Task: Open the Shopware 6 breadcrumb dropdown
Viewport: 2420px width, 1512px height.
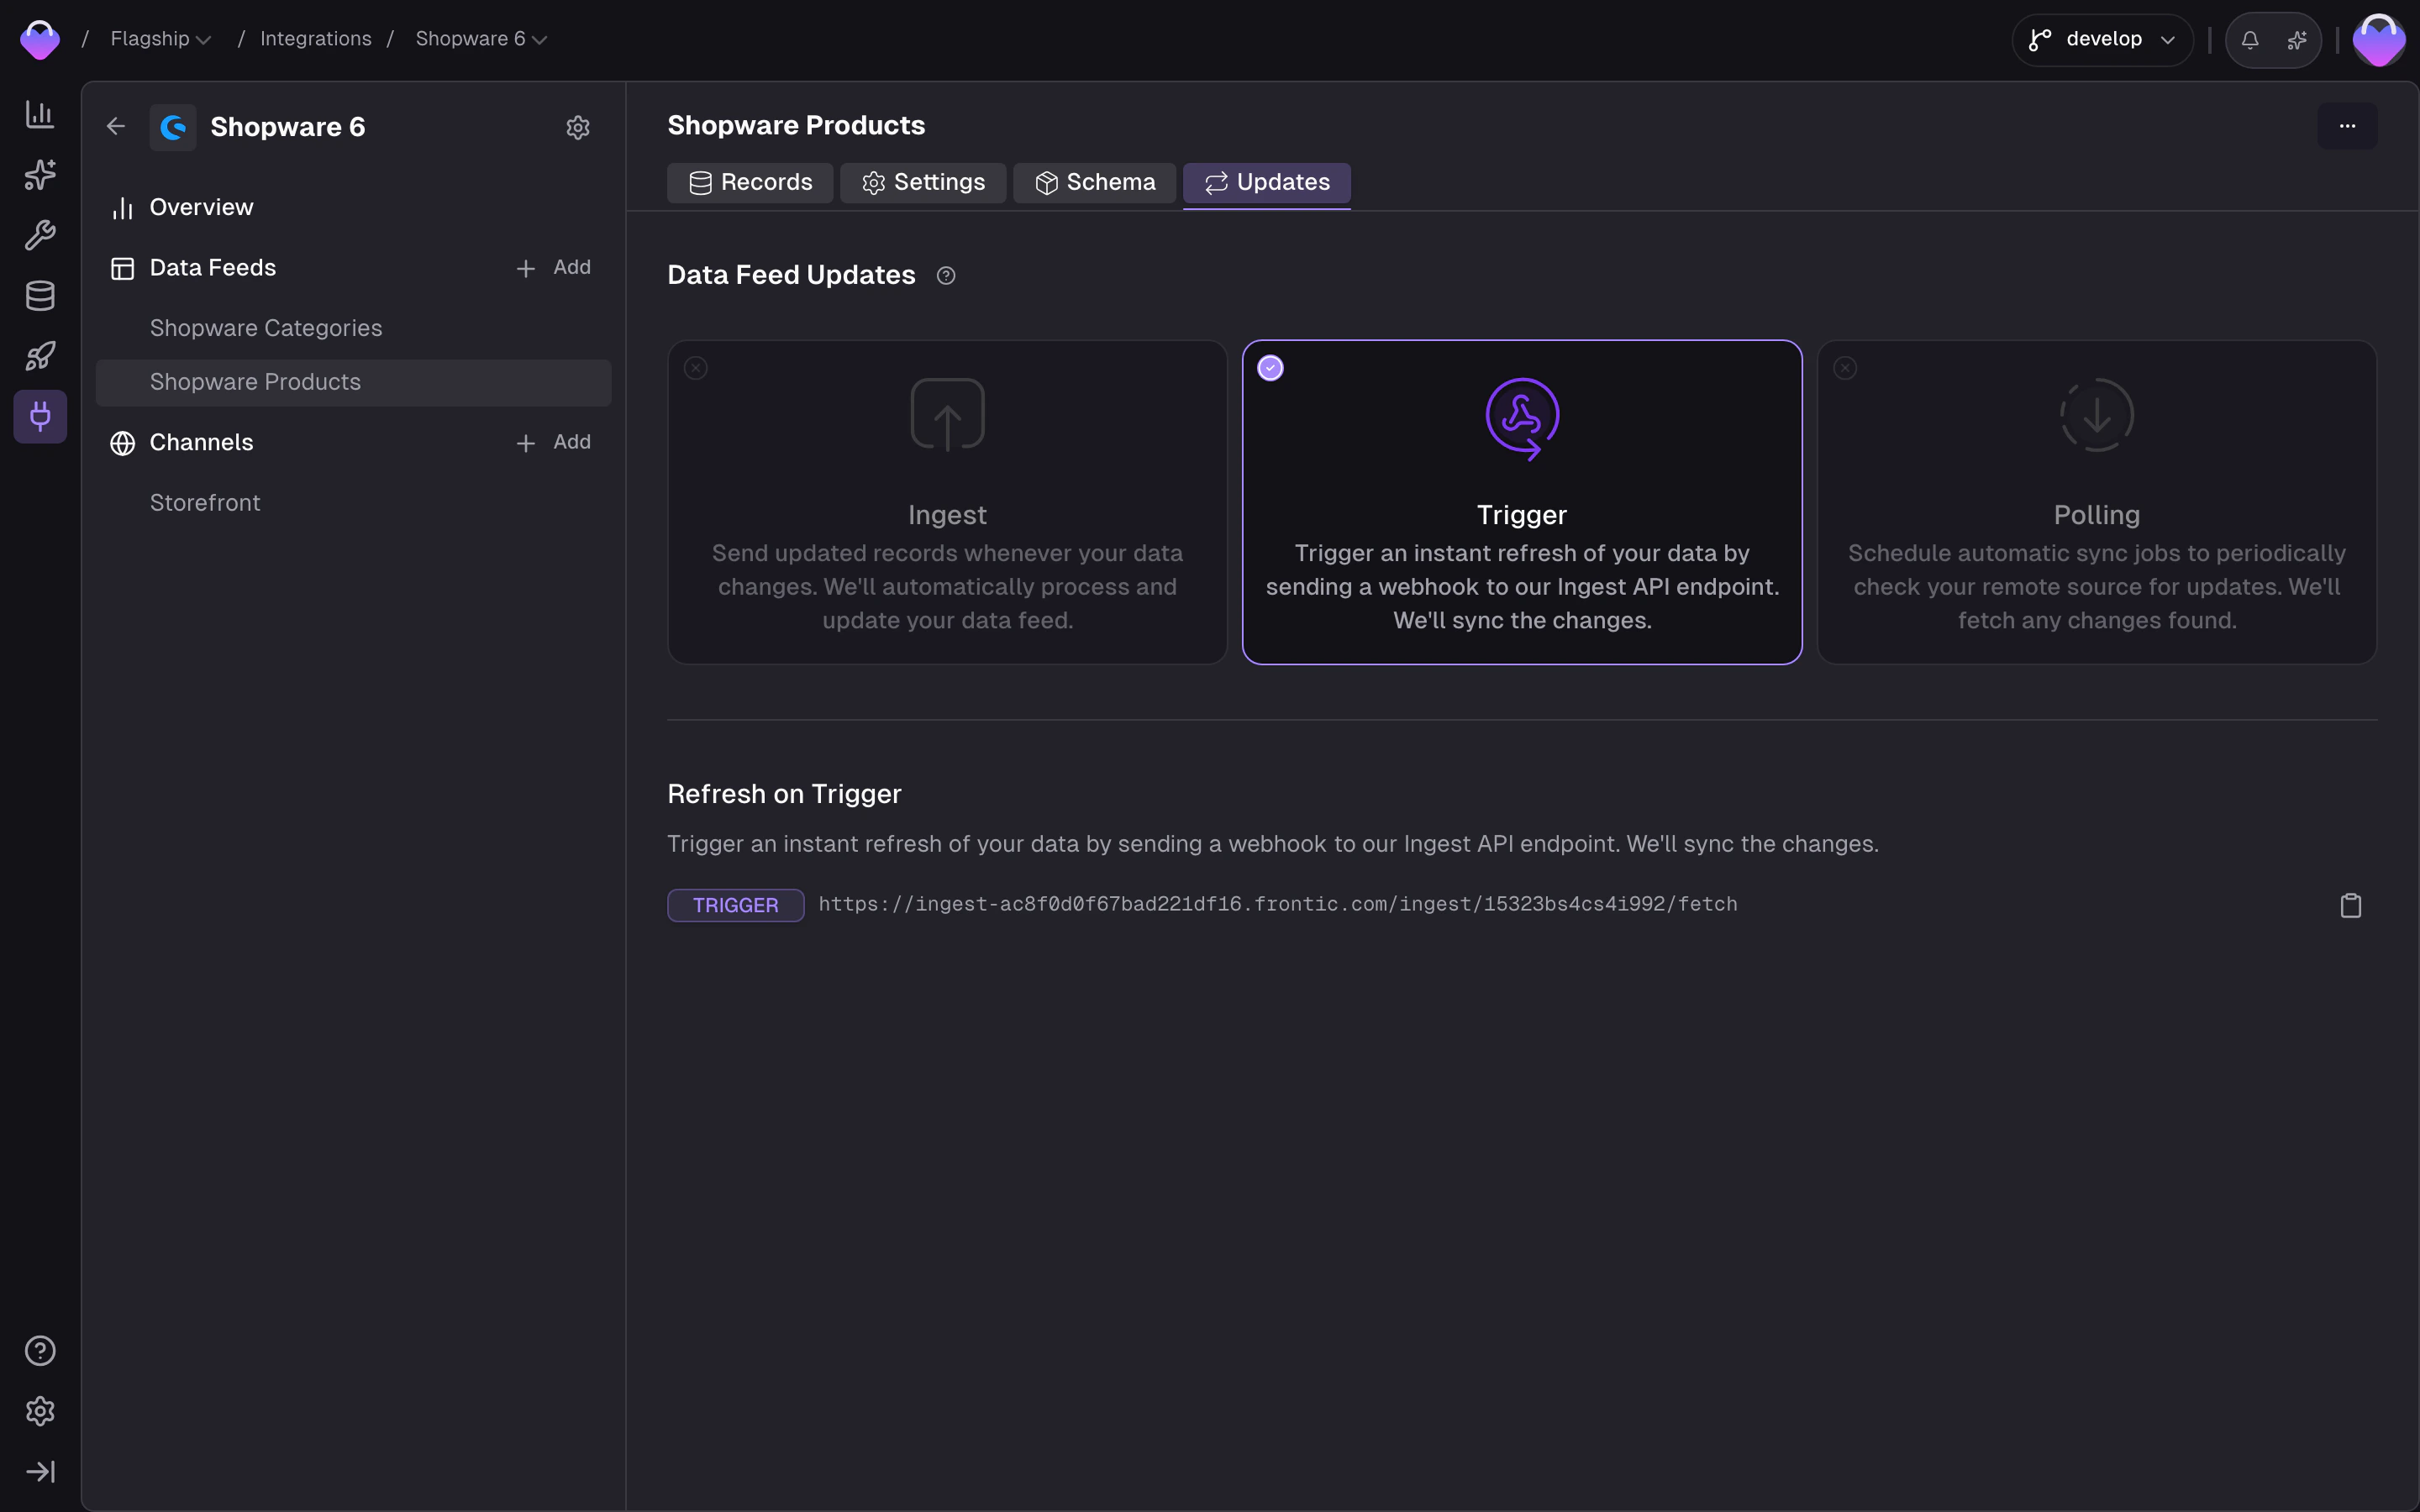Action: [481, 39]
